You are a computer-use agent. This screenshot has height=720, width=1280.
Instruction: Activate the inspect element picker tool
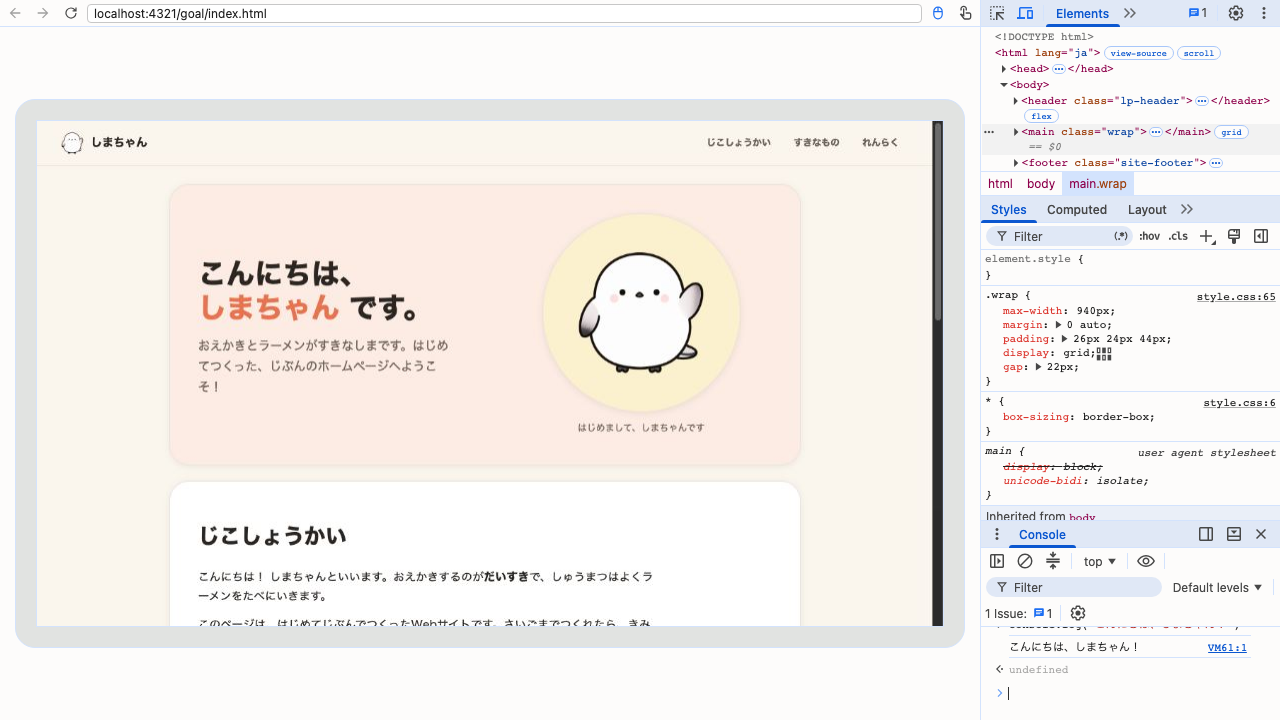pyautogui.click(x=997, y=13)
